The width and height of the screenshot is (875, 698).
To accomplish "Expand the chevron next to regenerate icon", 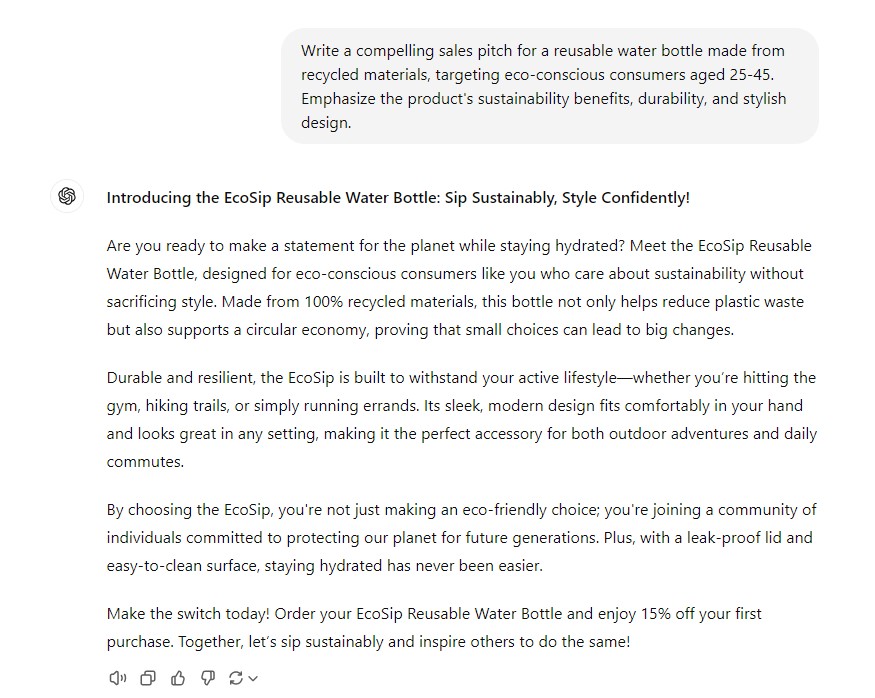I will [x=253, y=678].
